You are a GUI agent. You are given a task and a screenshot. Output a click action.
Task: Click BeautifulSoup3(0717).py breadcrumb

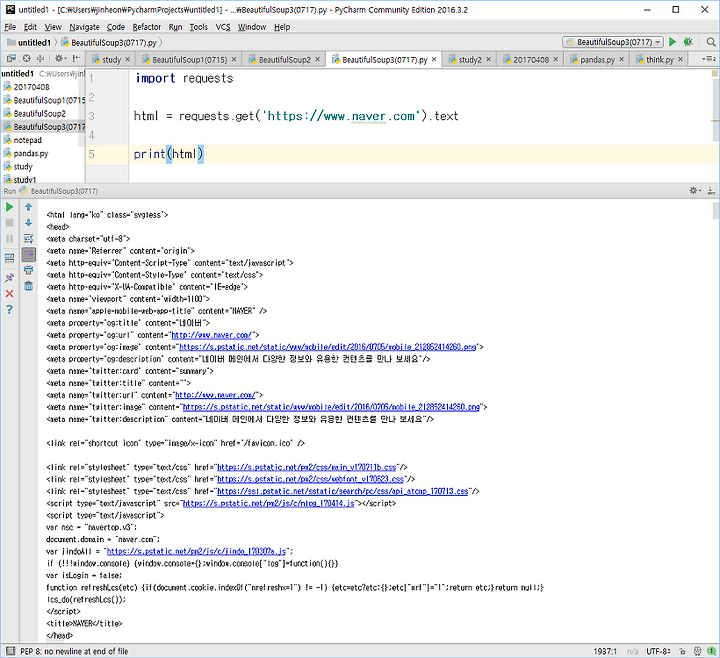(109, 43)
